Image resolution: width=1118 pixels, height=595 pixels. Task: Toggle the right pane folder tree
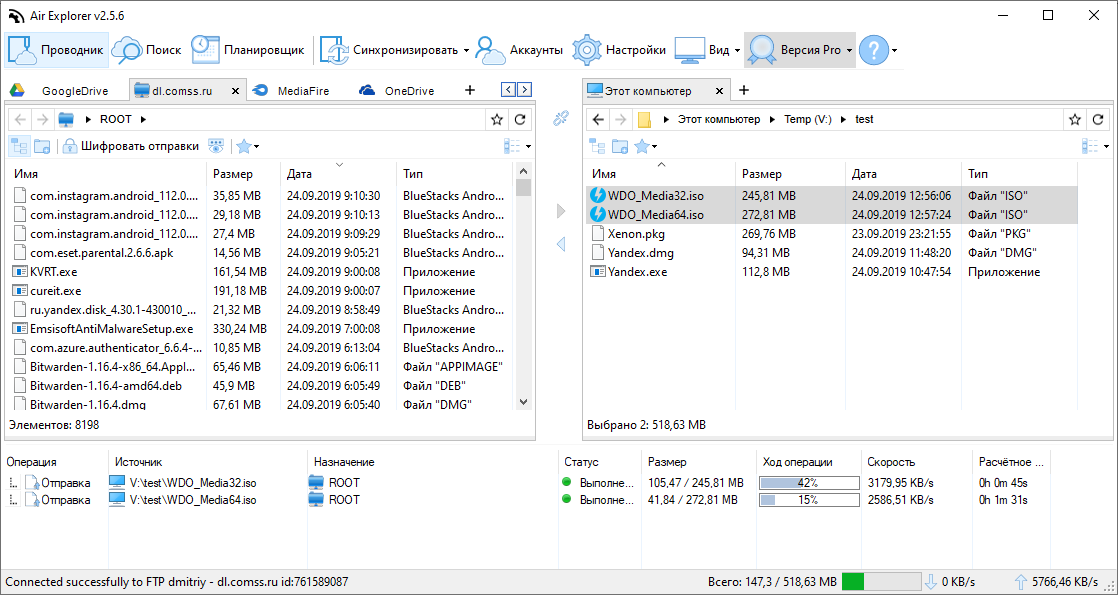[598, 146]
